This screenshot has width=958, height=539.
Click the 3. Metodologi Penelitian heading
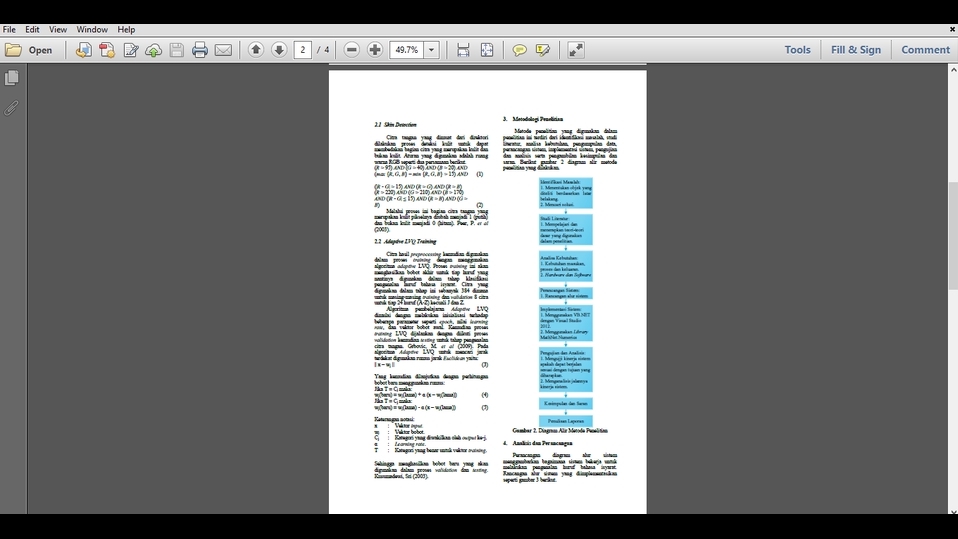coord(533,119)
